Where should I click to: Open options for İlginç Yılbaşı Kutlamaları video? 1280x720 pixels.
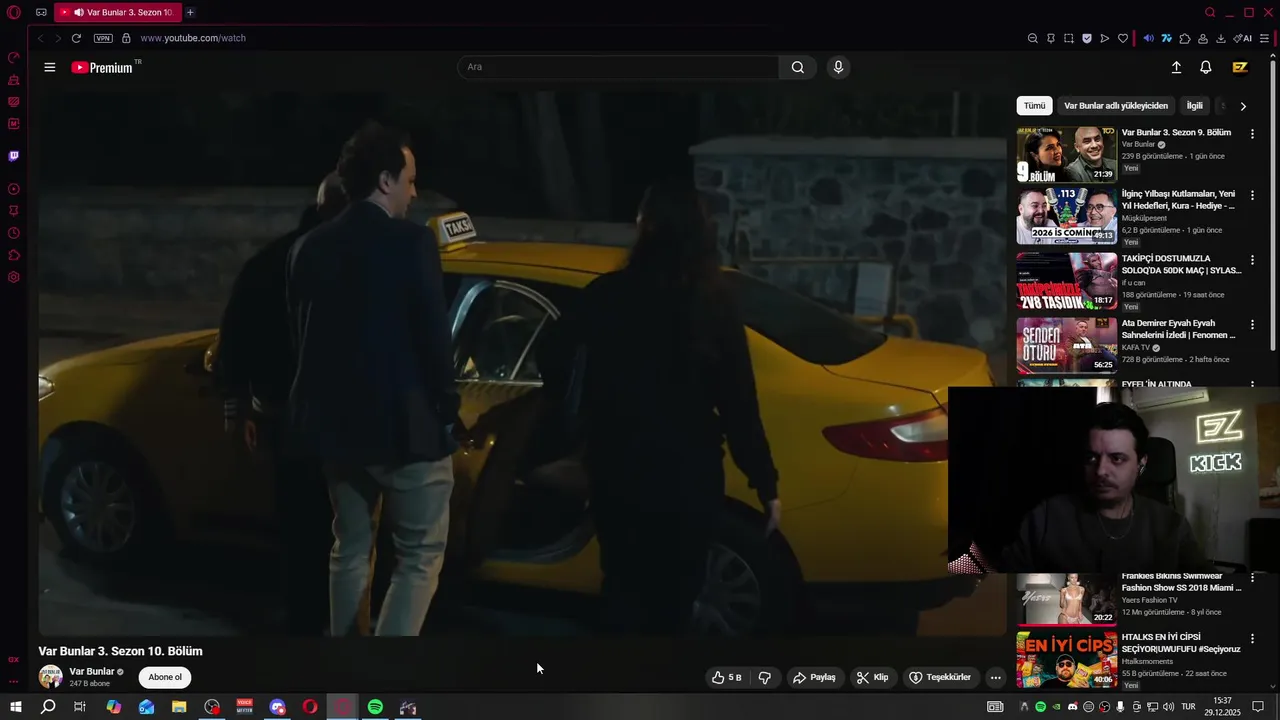tap(1252, 196)
